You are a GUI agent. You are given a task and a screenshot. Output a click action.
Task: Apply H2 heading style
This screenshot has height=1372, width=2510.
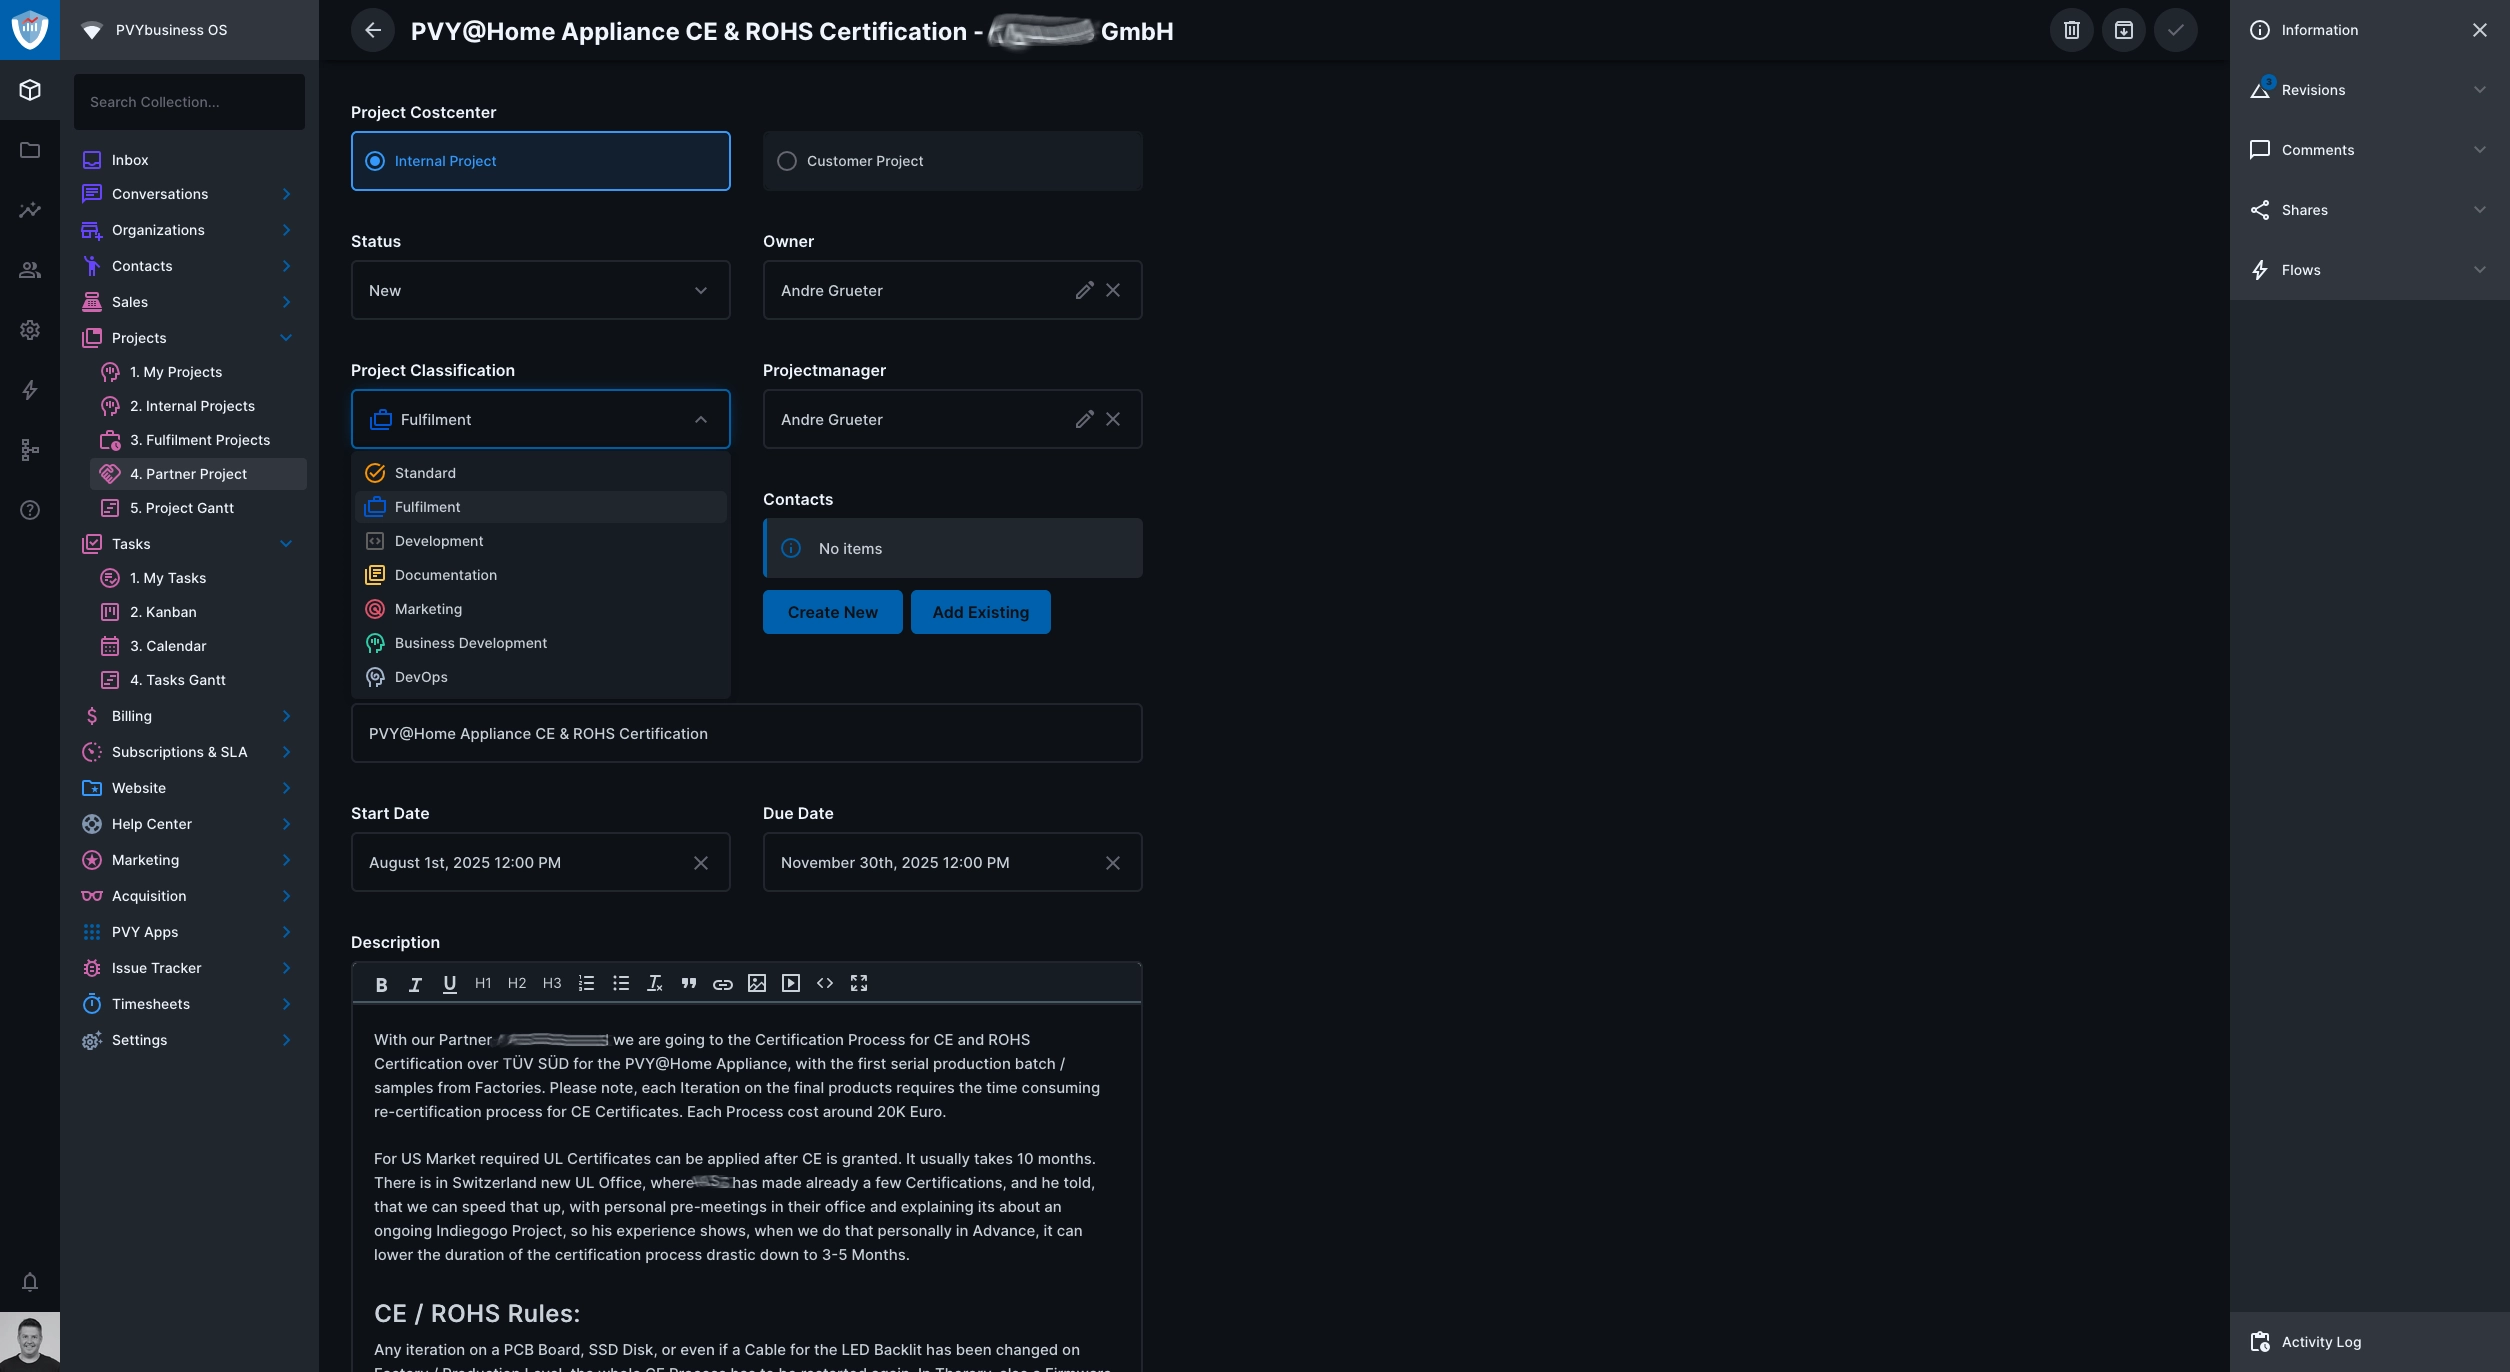(517, 984)
